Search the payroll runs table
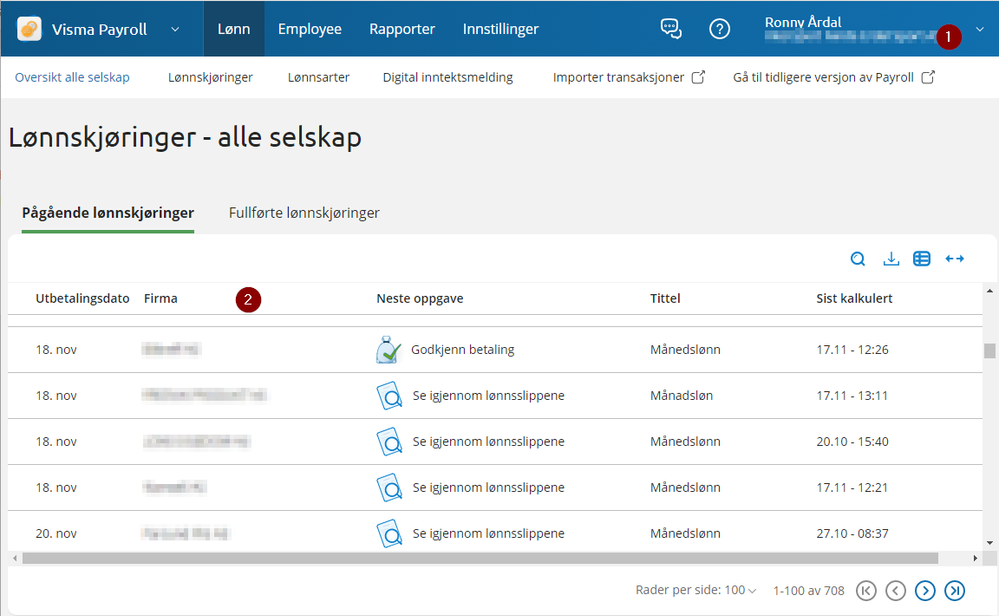 858,259
